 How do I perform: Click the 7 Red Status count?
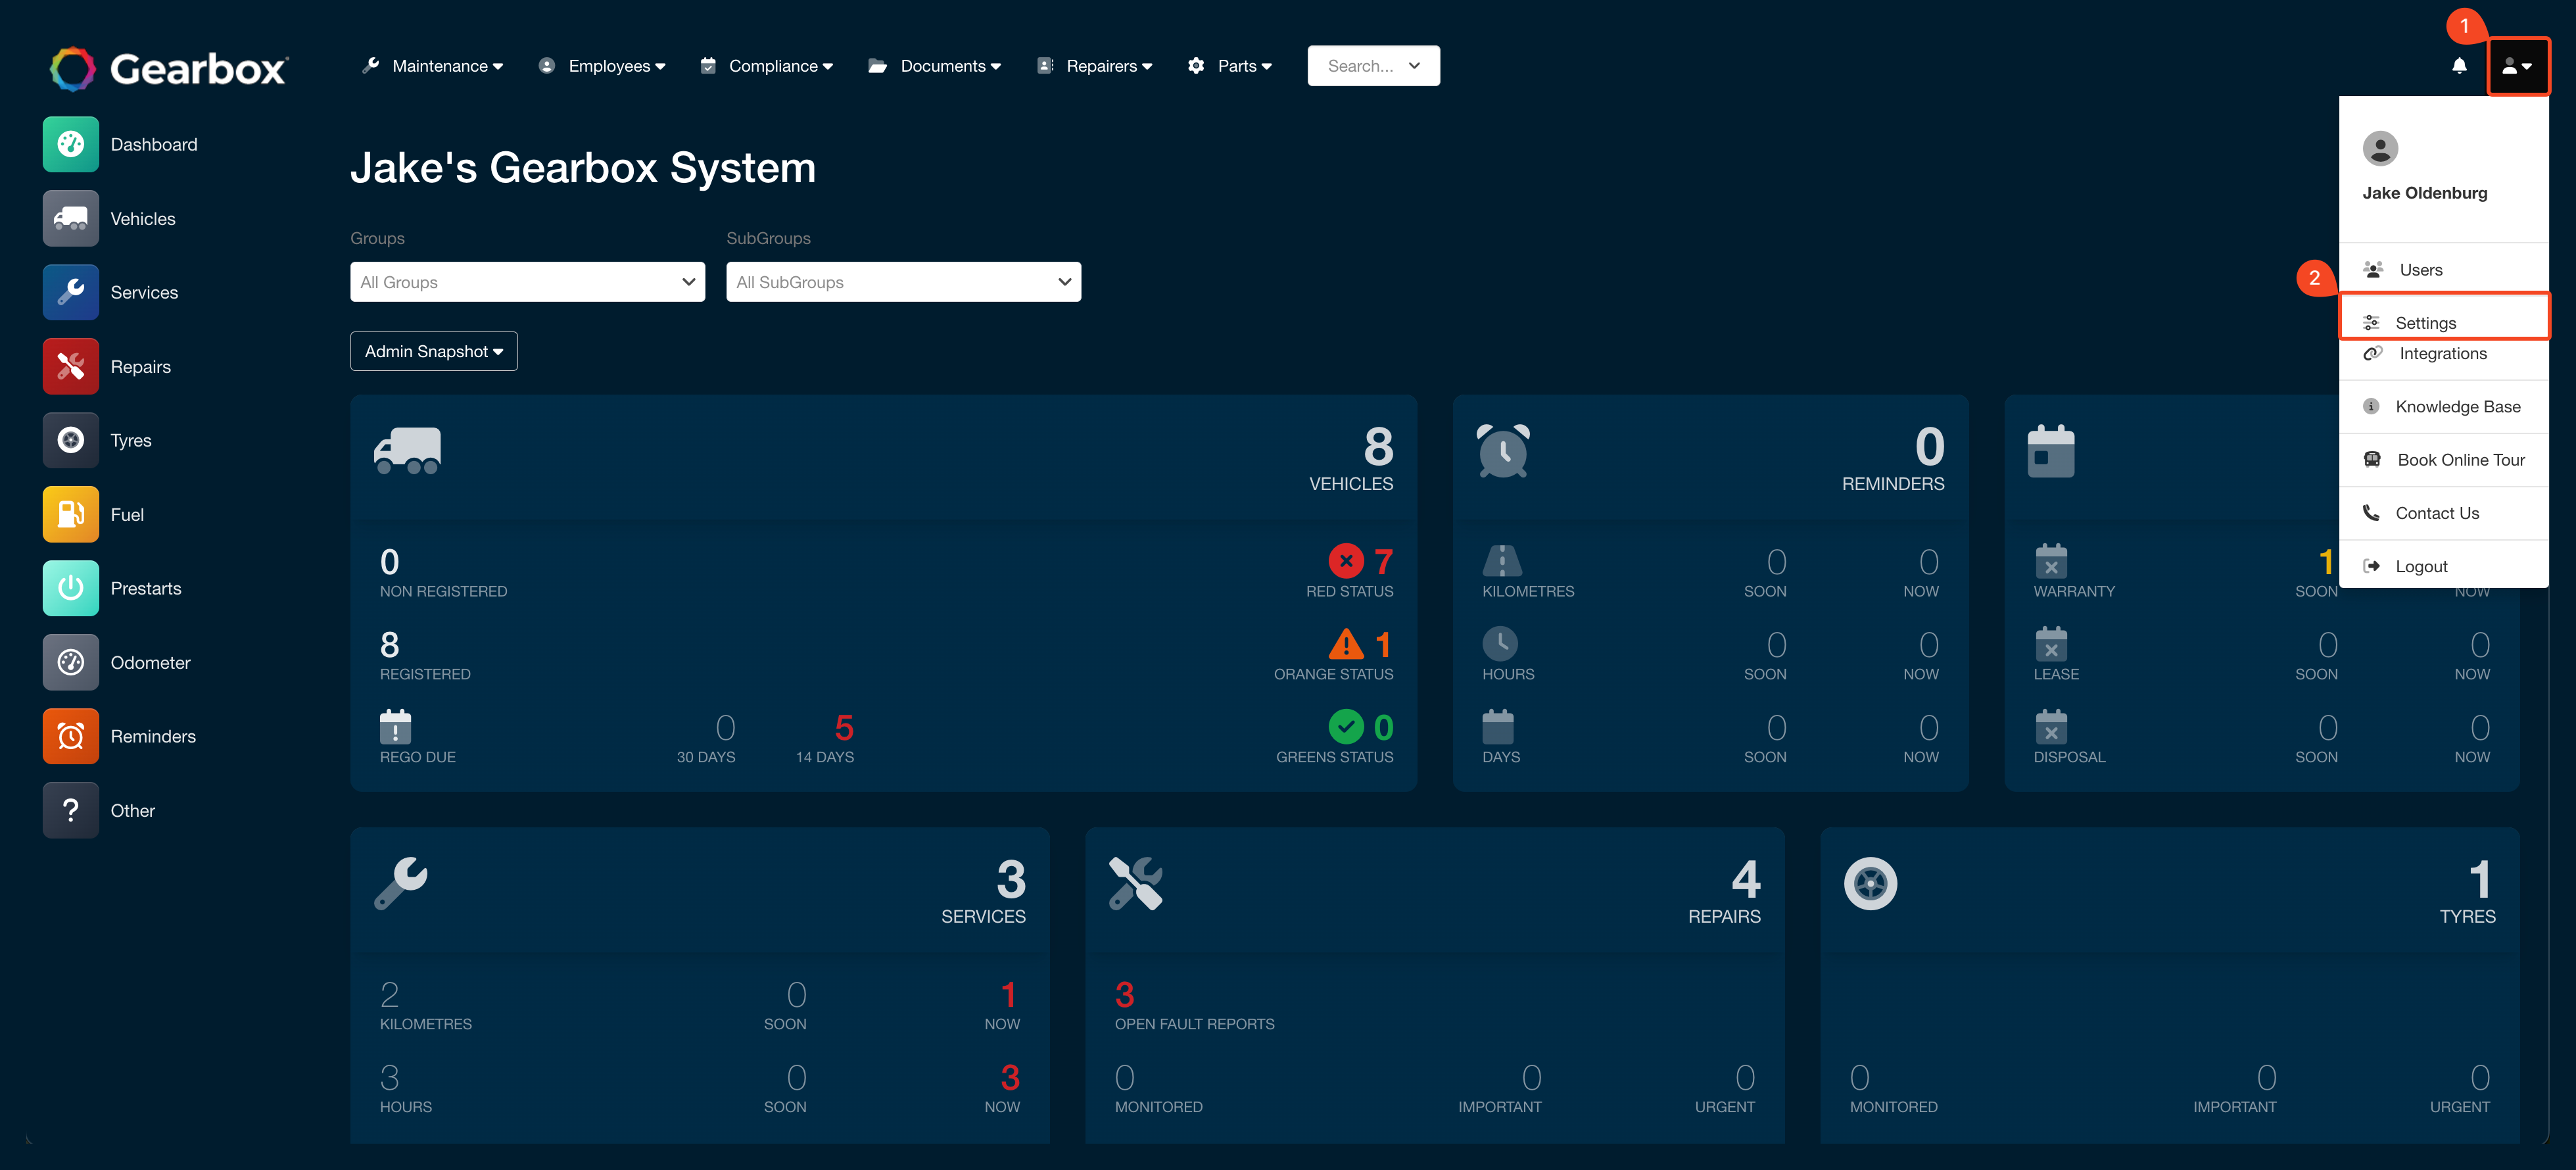click(x=1383, y=562)
